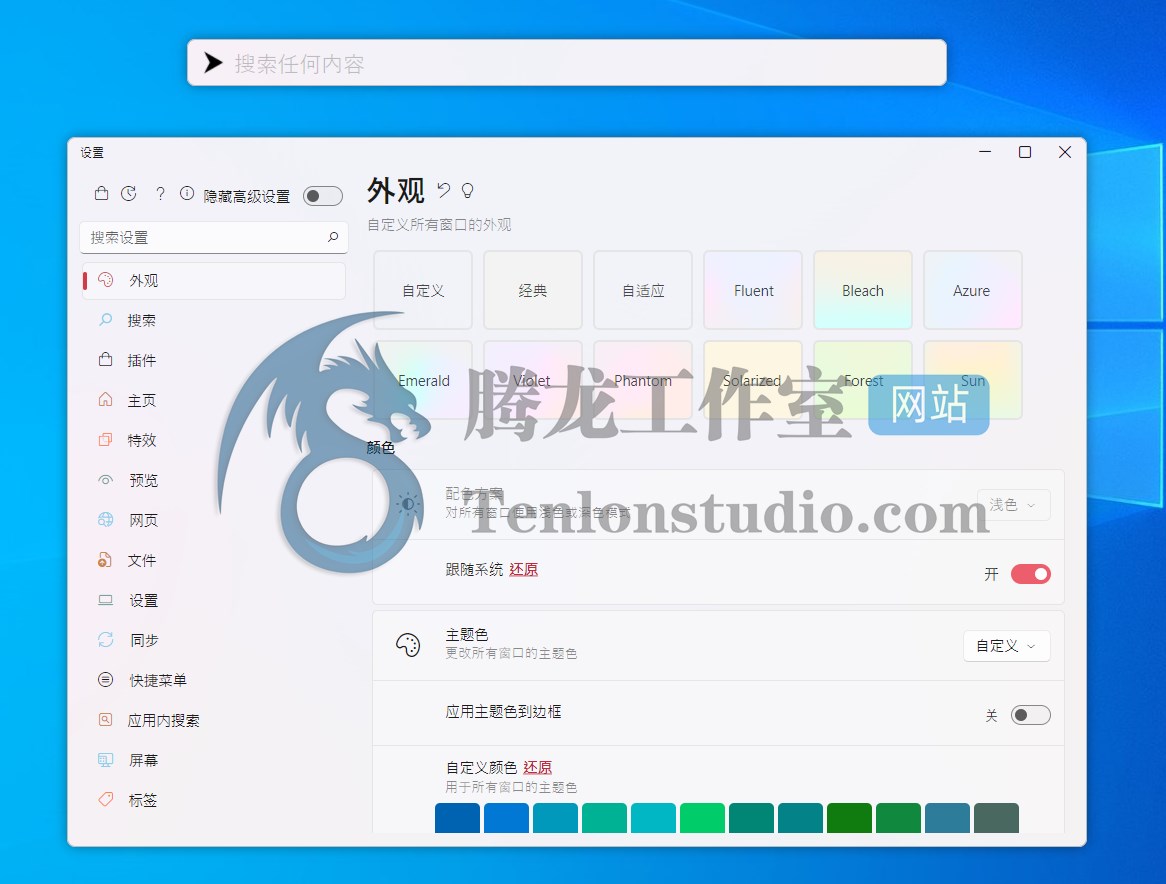Viewport: 1166px width, 884px height.
Task: Apply the Forest theme tile
Action: click(x=863, y=380)
